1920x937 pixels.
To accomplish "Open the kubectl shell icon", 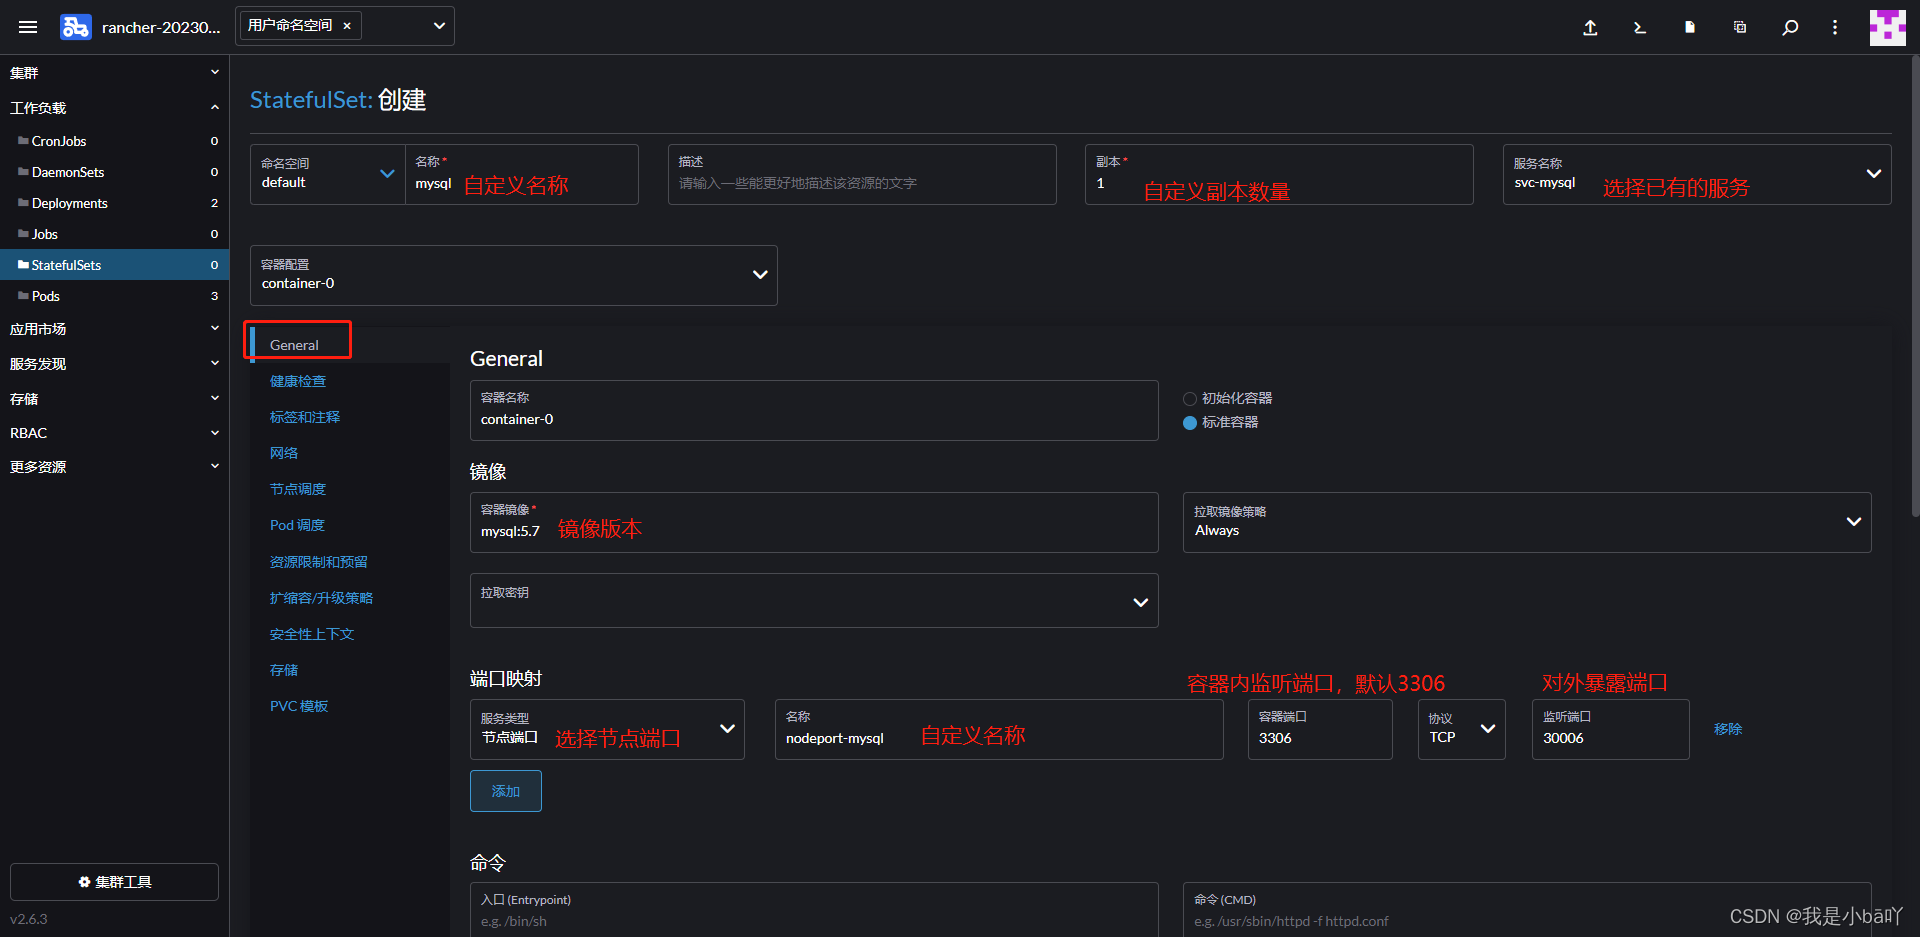I will click(1640, 27).
